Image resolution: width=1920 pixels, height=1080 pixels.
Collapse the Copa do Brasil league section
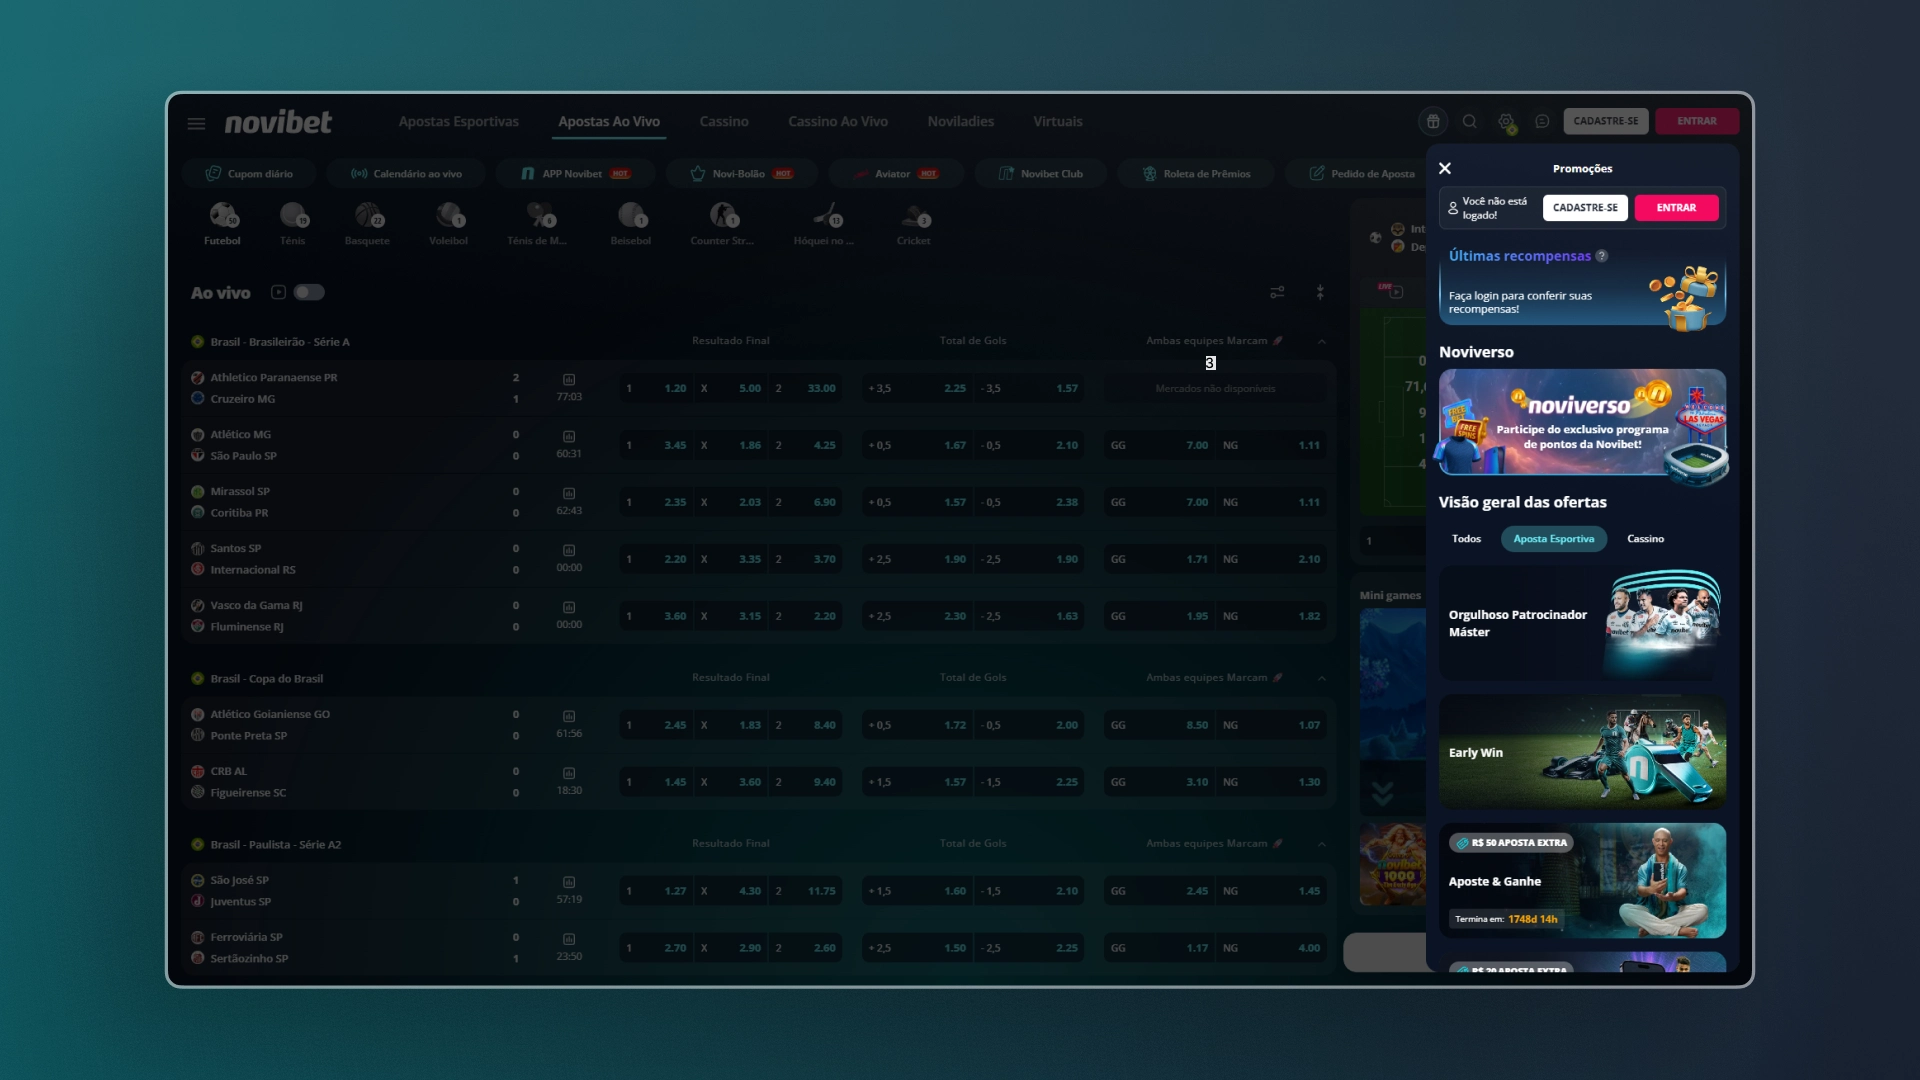click(x=1322, y=679)
